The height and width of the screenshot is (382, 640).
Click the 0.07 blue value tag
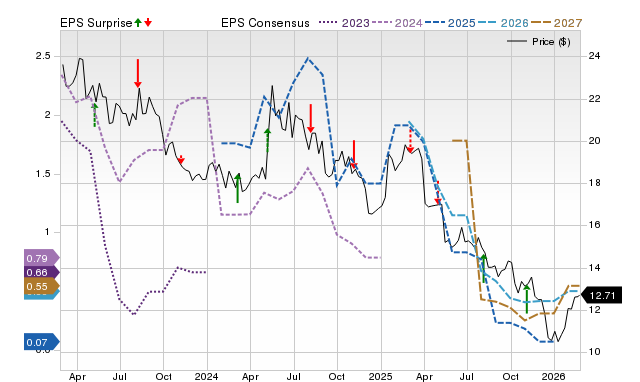(x=41, y=342)
